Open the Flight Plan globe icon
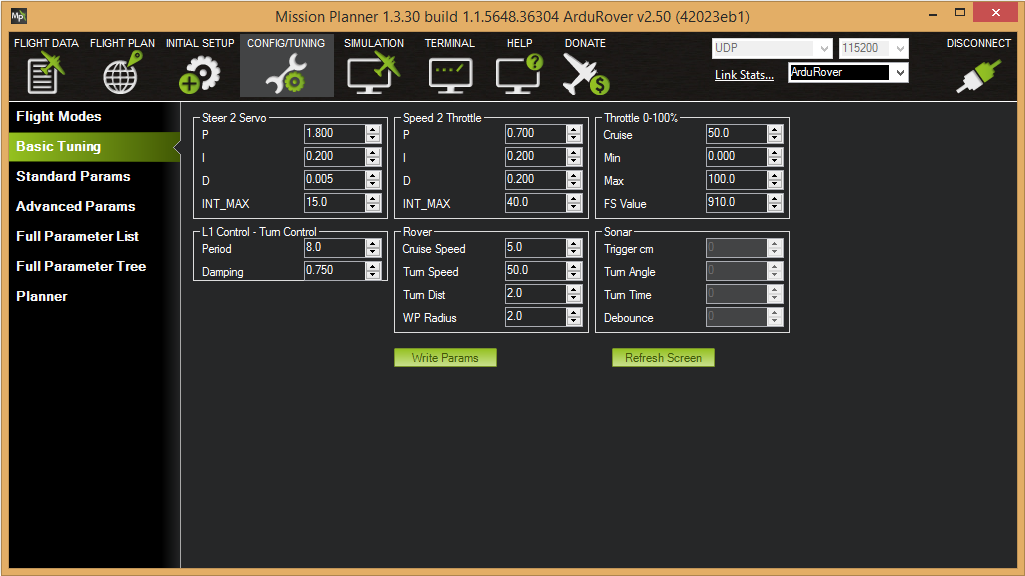 click(x=122, y=70)
